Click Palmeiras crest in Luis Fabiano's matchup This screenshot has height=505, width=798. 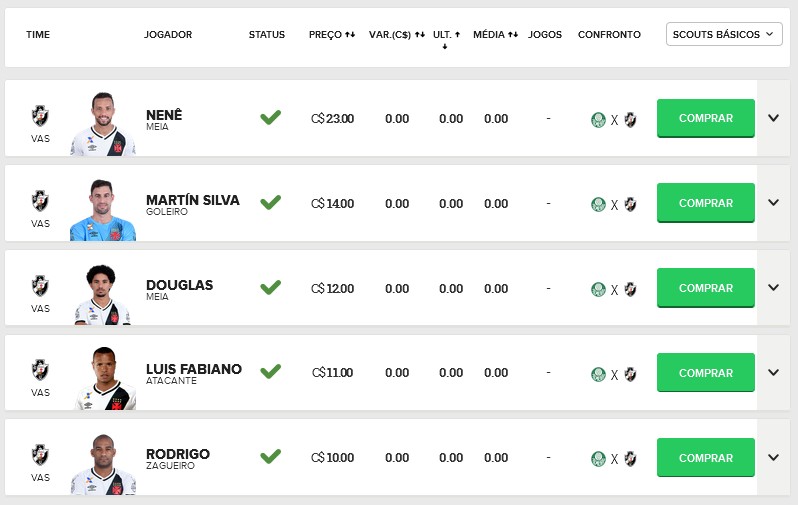[x=598, y=374]
